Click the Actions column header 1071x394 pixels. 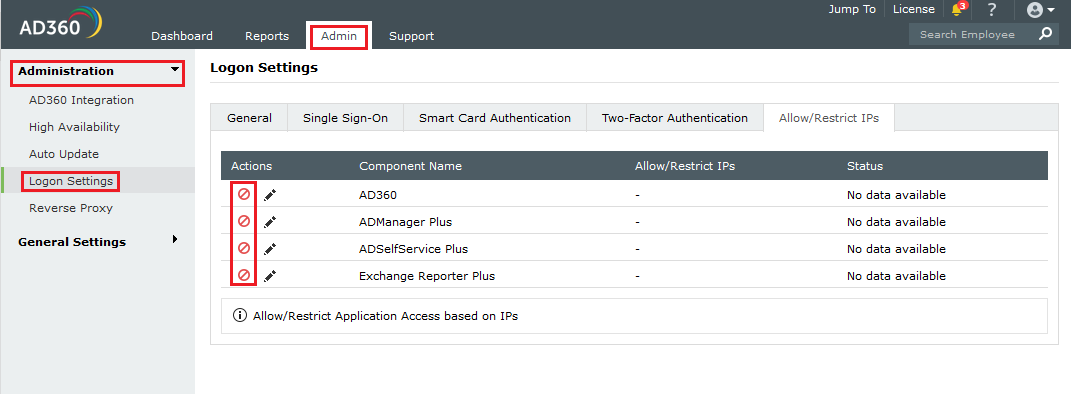tap(251, 166)
